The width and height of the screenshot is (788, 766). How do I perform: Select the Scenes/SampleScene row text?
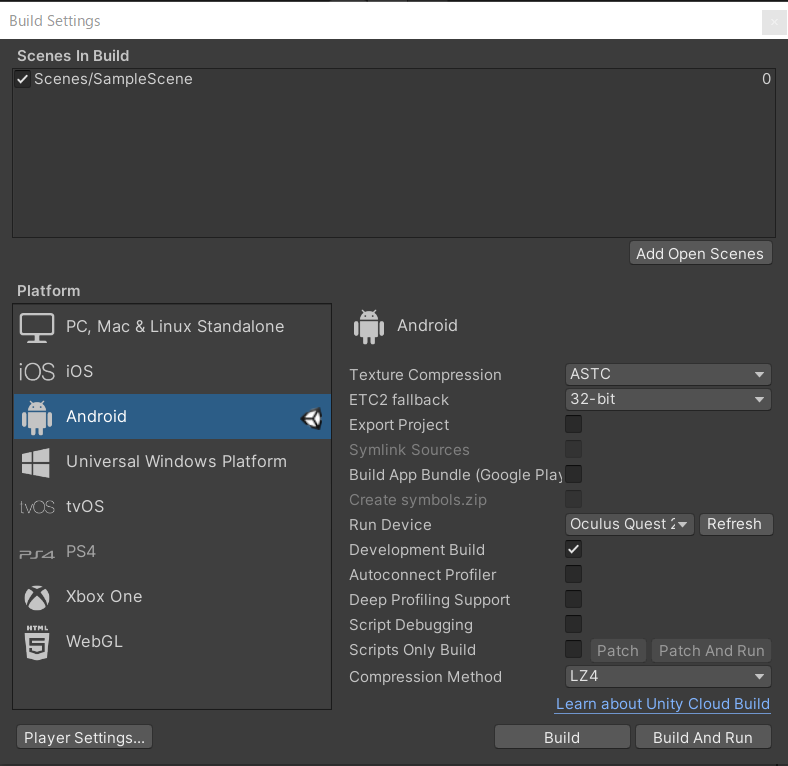pyautogui.click(x=113, y=79)
